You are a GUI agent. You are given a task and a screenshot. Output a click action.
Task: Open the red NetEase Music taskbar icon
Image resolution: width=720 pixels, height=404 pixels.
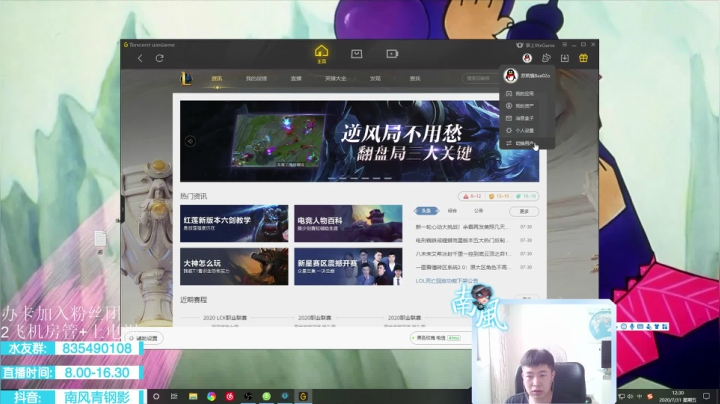(x=230, y=396)
